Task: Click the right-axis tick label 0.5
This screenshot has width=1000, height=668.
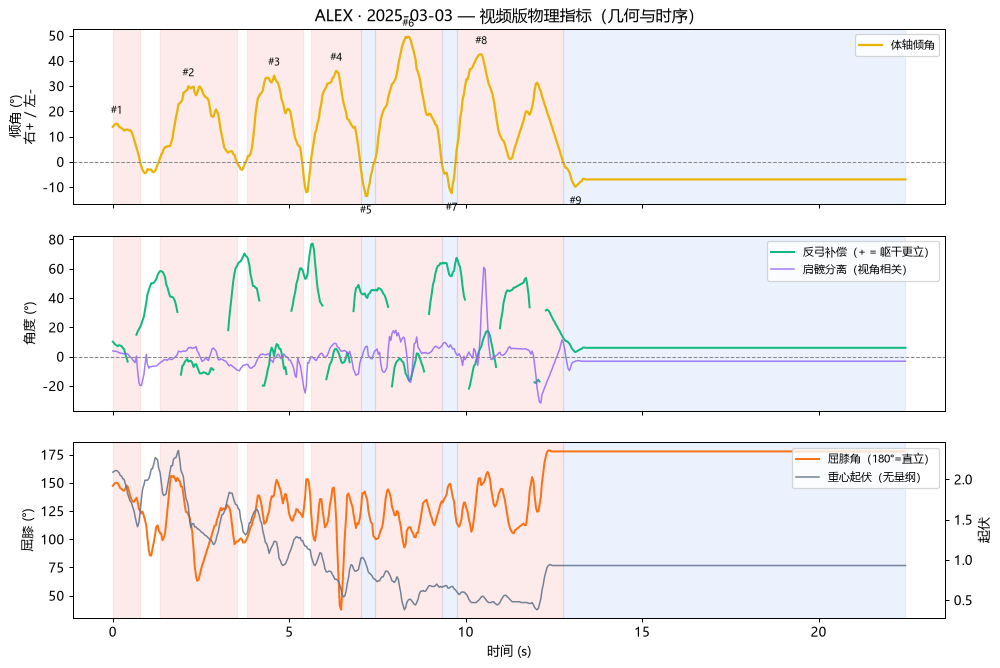Action: (963, 600)
